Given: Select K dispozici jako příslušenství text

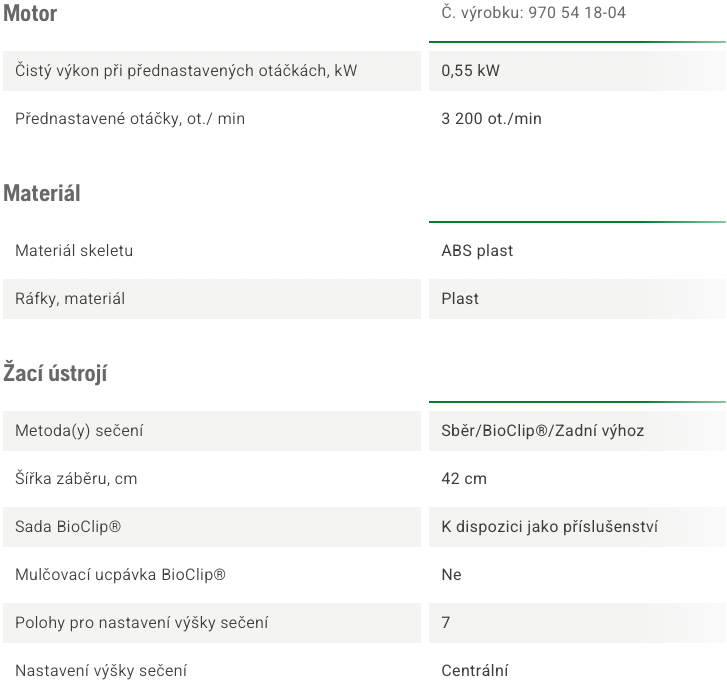Looking at the screenshot, I should 549,527.
